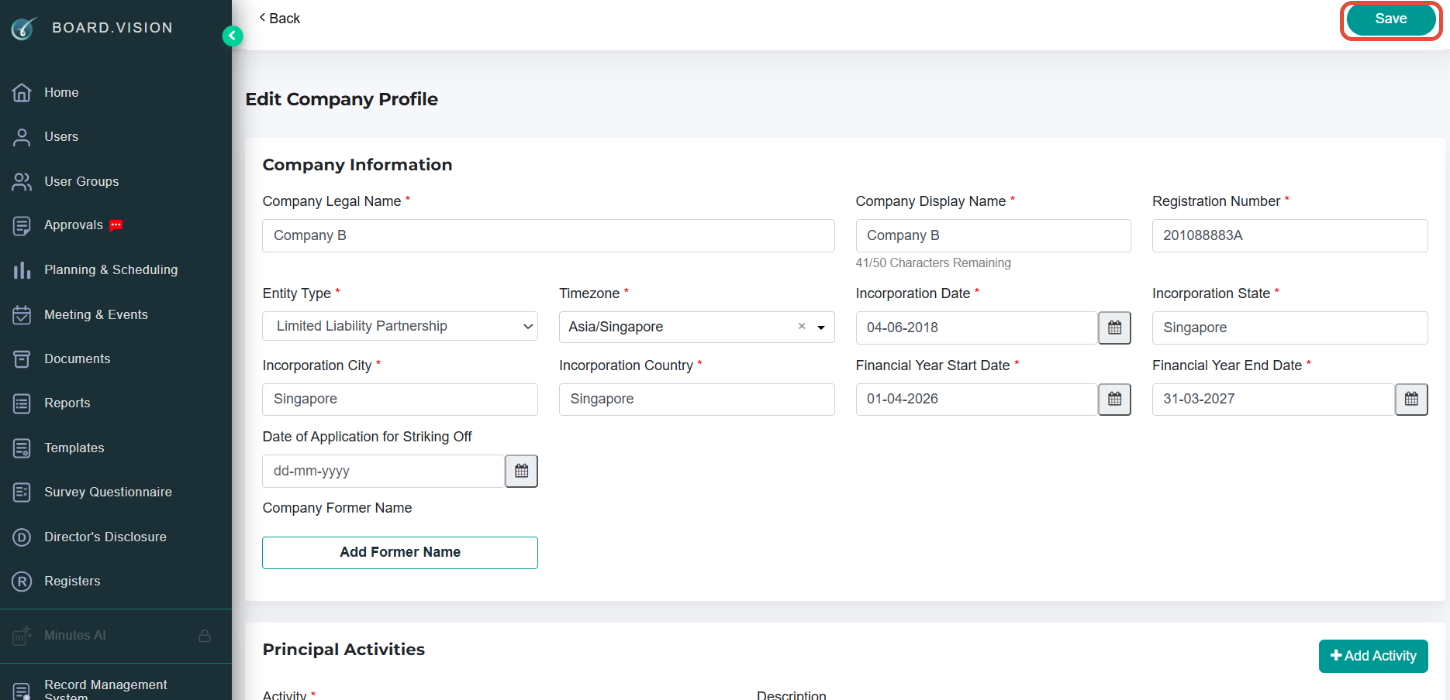Screen dimensions: 1450x700
Task: Open calendar for Financial Year End Date
Action: [1411, 399]
